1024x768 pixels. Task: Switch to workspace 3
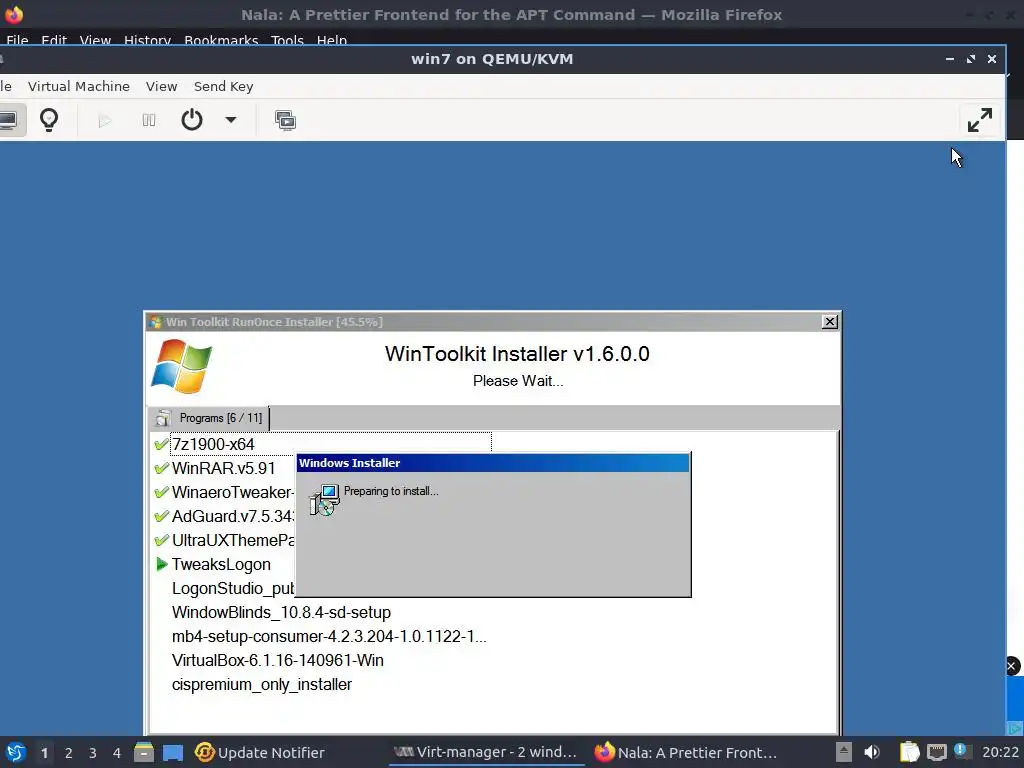coord(93,753)
